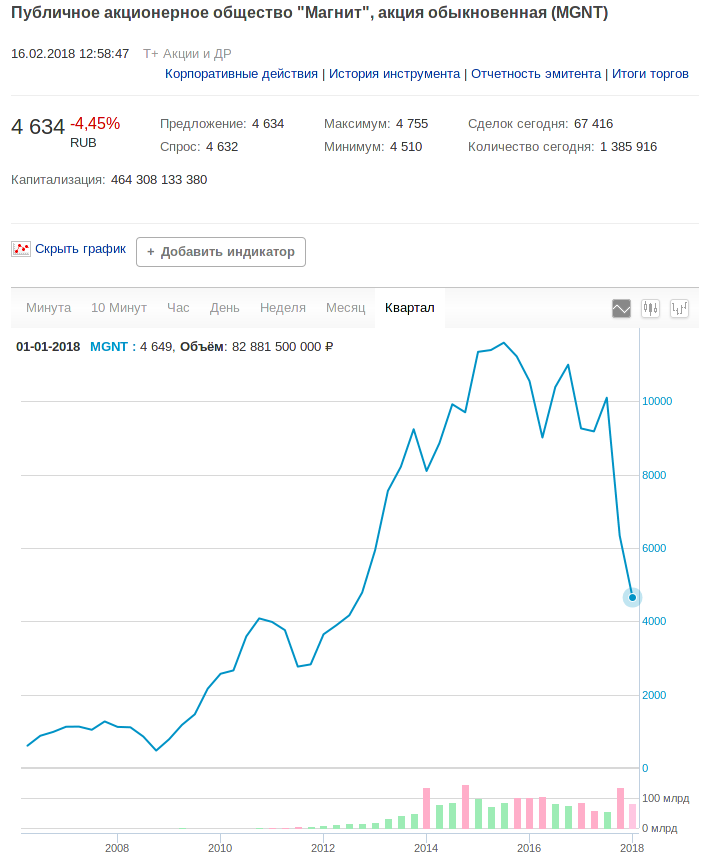Click the Максимум value 4 755
The width and height of the screenshot is (711, 857).
click(x=412, y=124)
